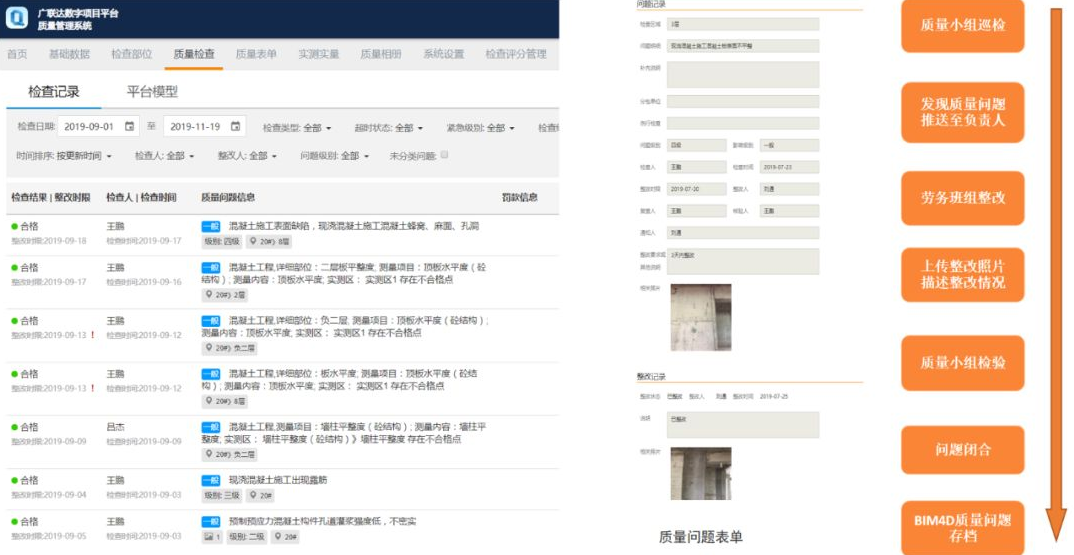
Task: Click the end date field 2019-11-19
Action: tap(204, 127)
